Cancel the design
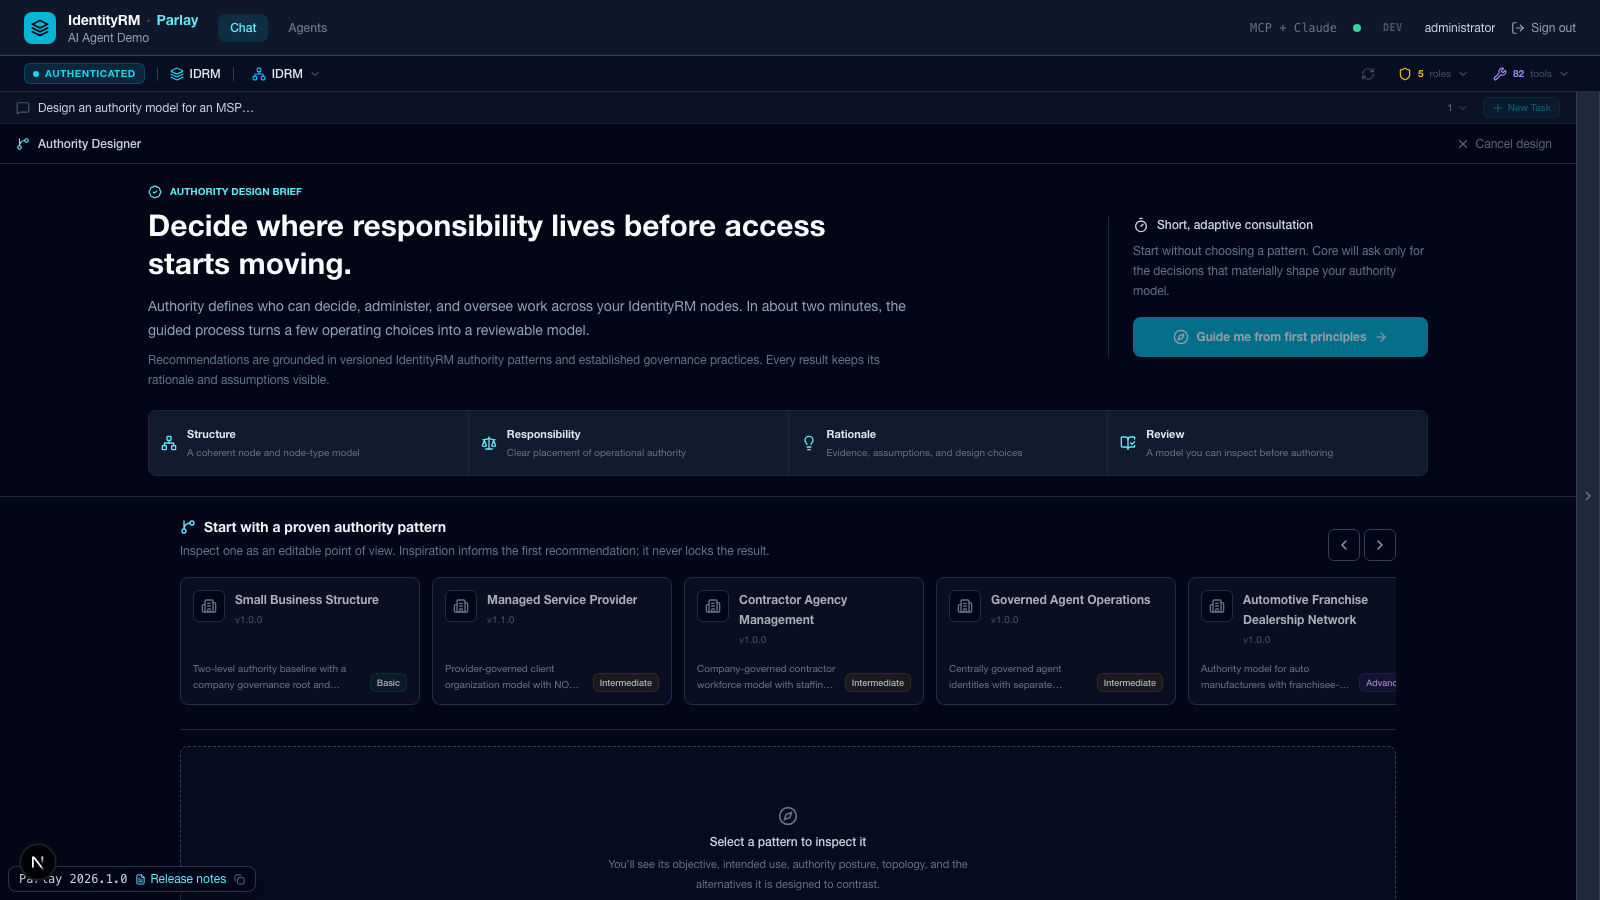This screenshot has width=1600, height=900. coord(1505,144)
